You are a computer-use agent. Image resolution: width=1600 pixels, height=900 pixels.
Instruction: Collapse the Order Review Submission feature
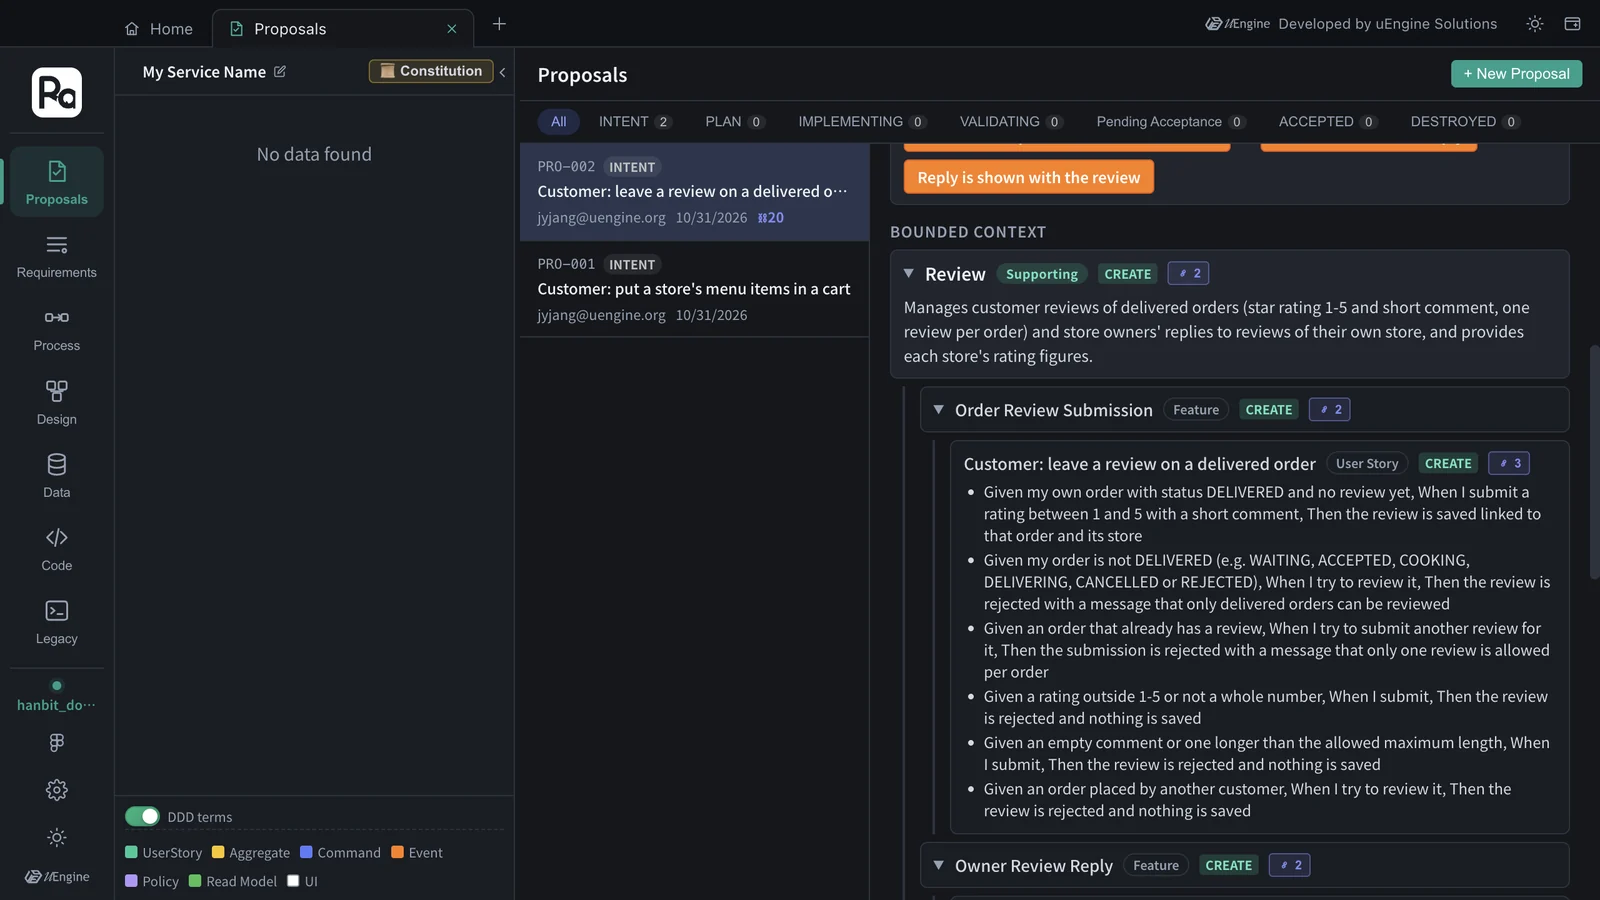[x=939, y=409]
